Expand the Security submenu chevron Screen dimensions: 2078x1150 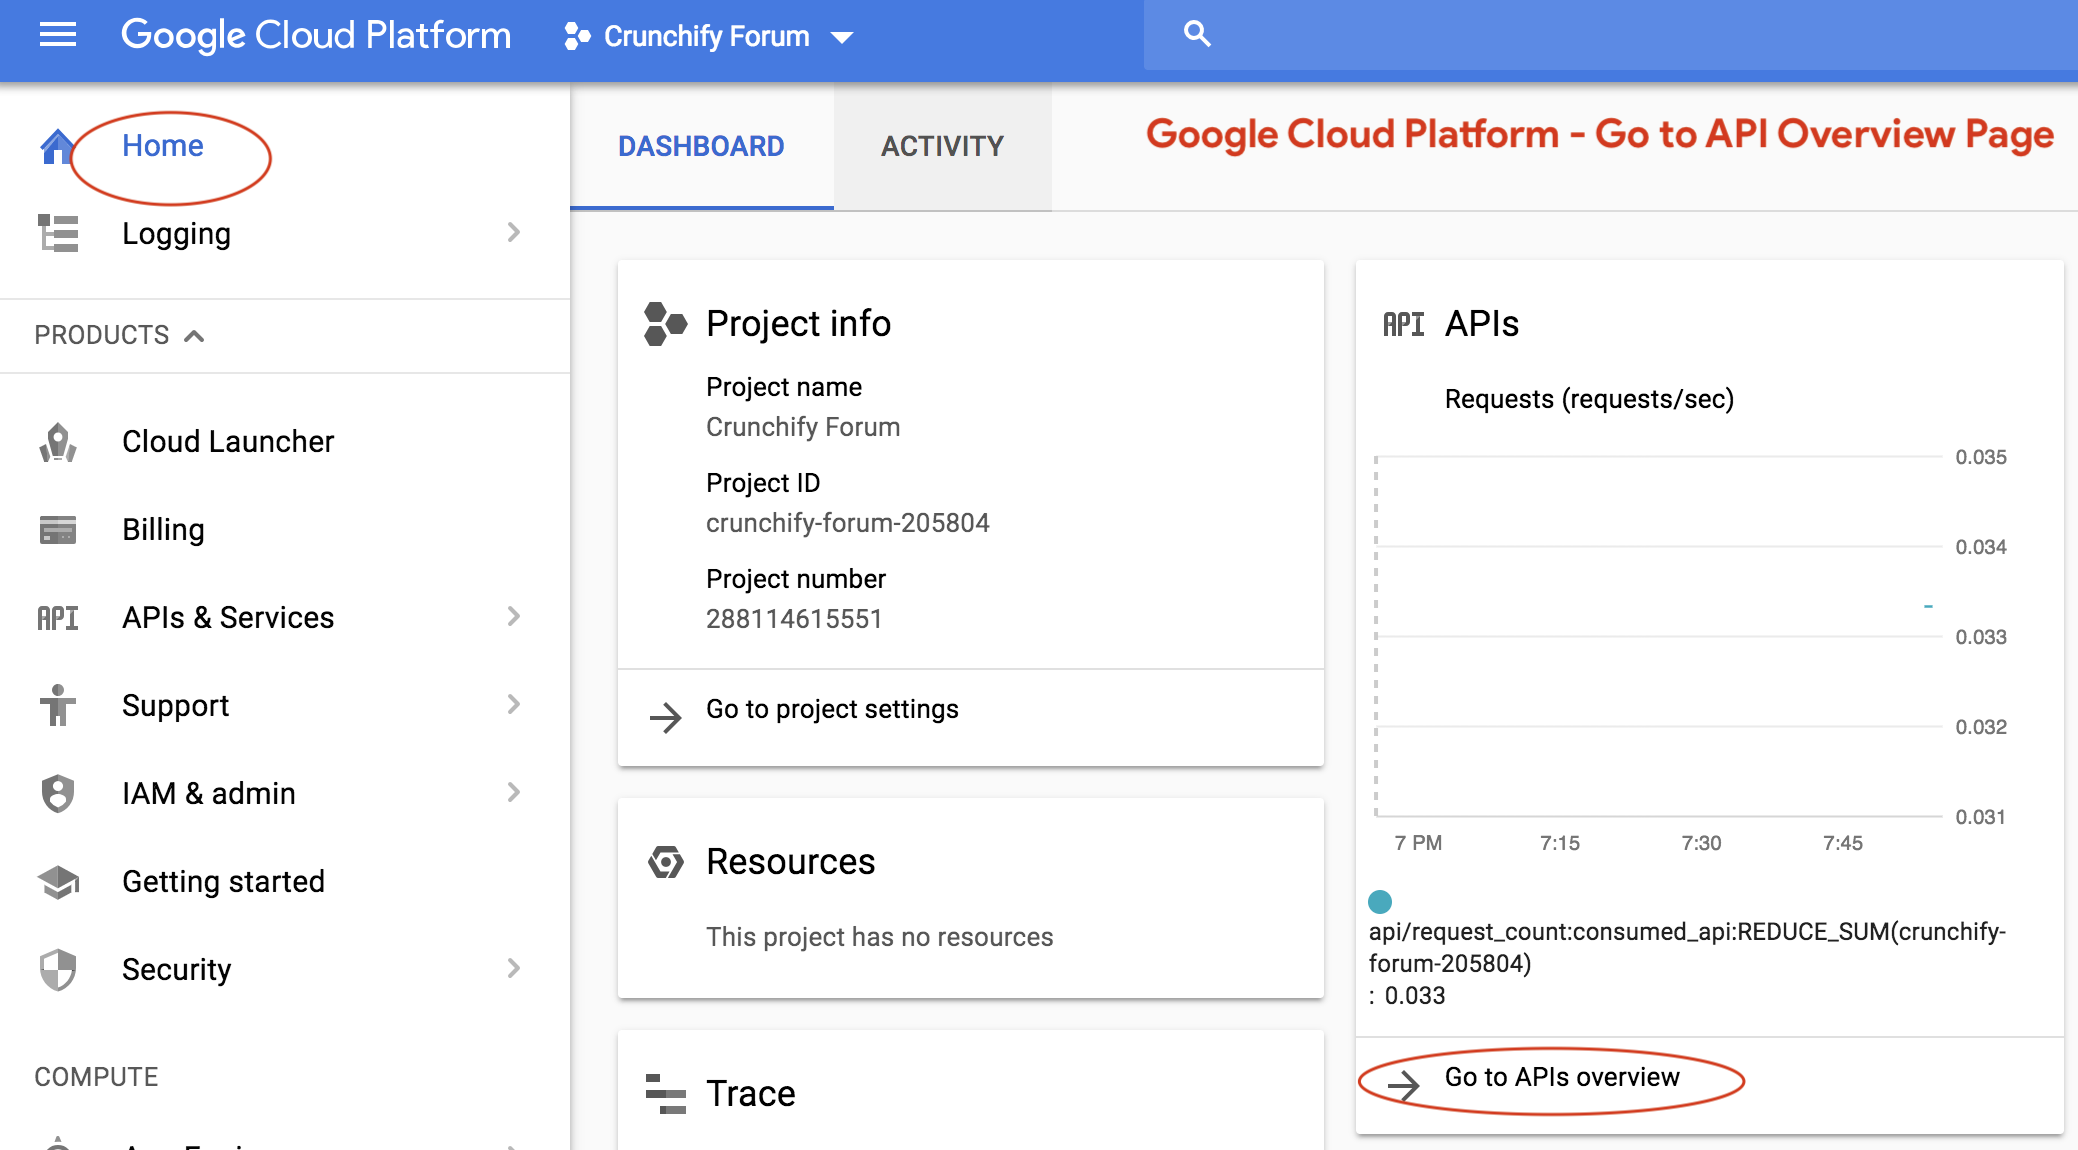pos(514,968)
